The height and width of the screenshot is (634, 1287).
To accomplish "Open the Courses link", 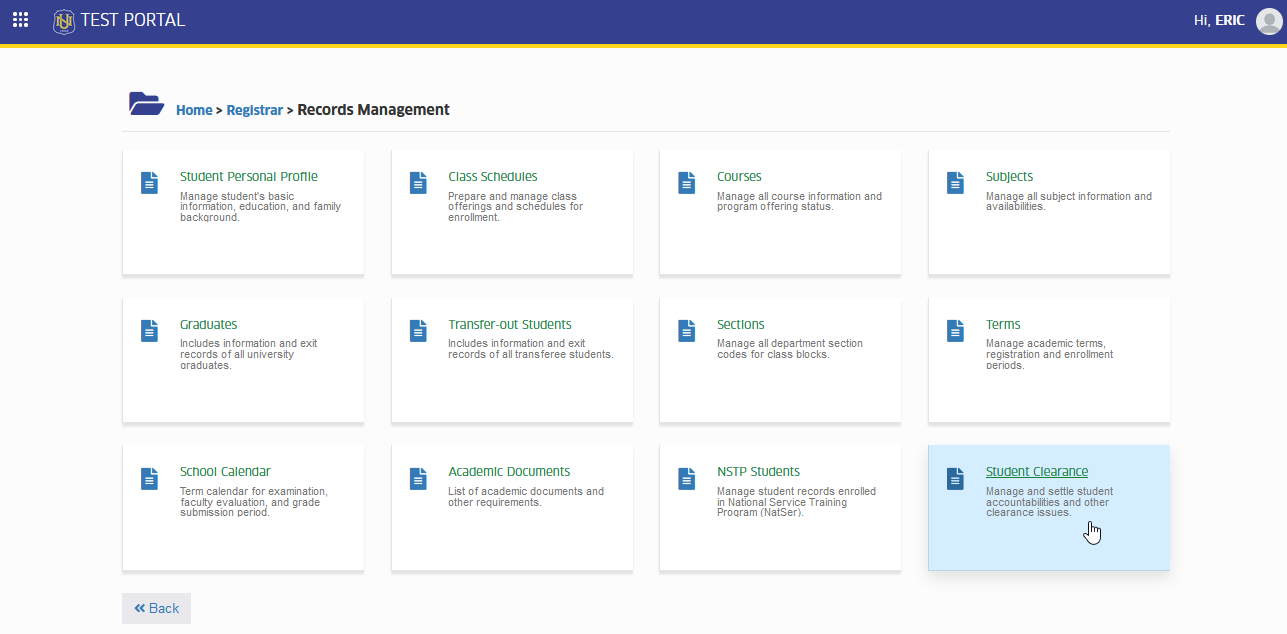I will click(739, 177).
